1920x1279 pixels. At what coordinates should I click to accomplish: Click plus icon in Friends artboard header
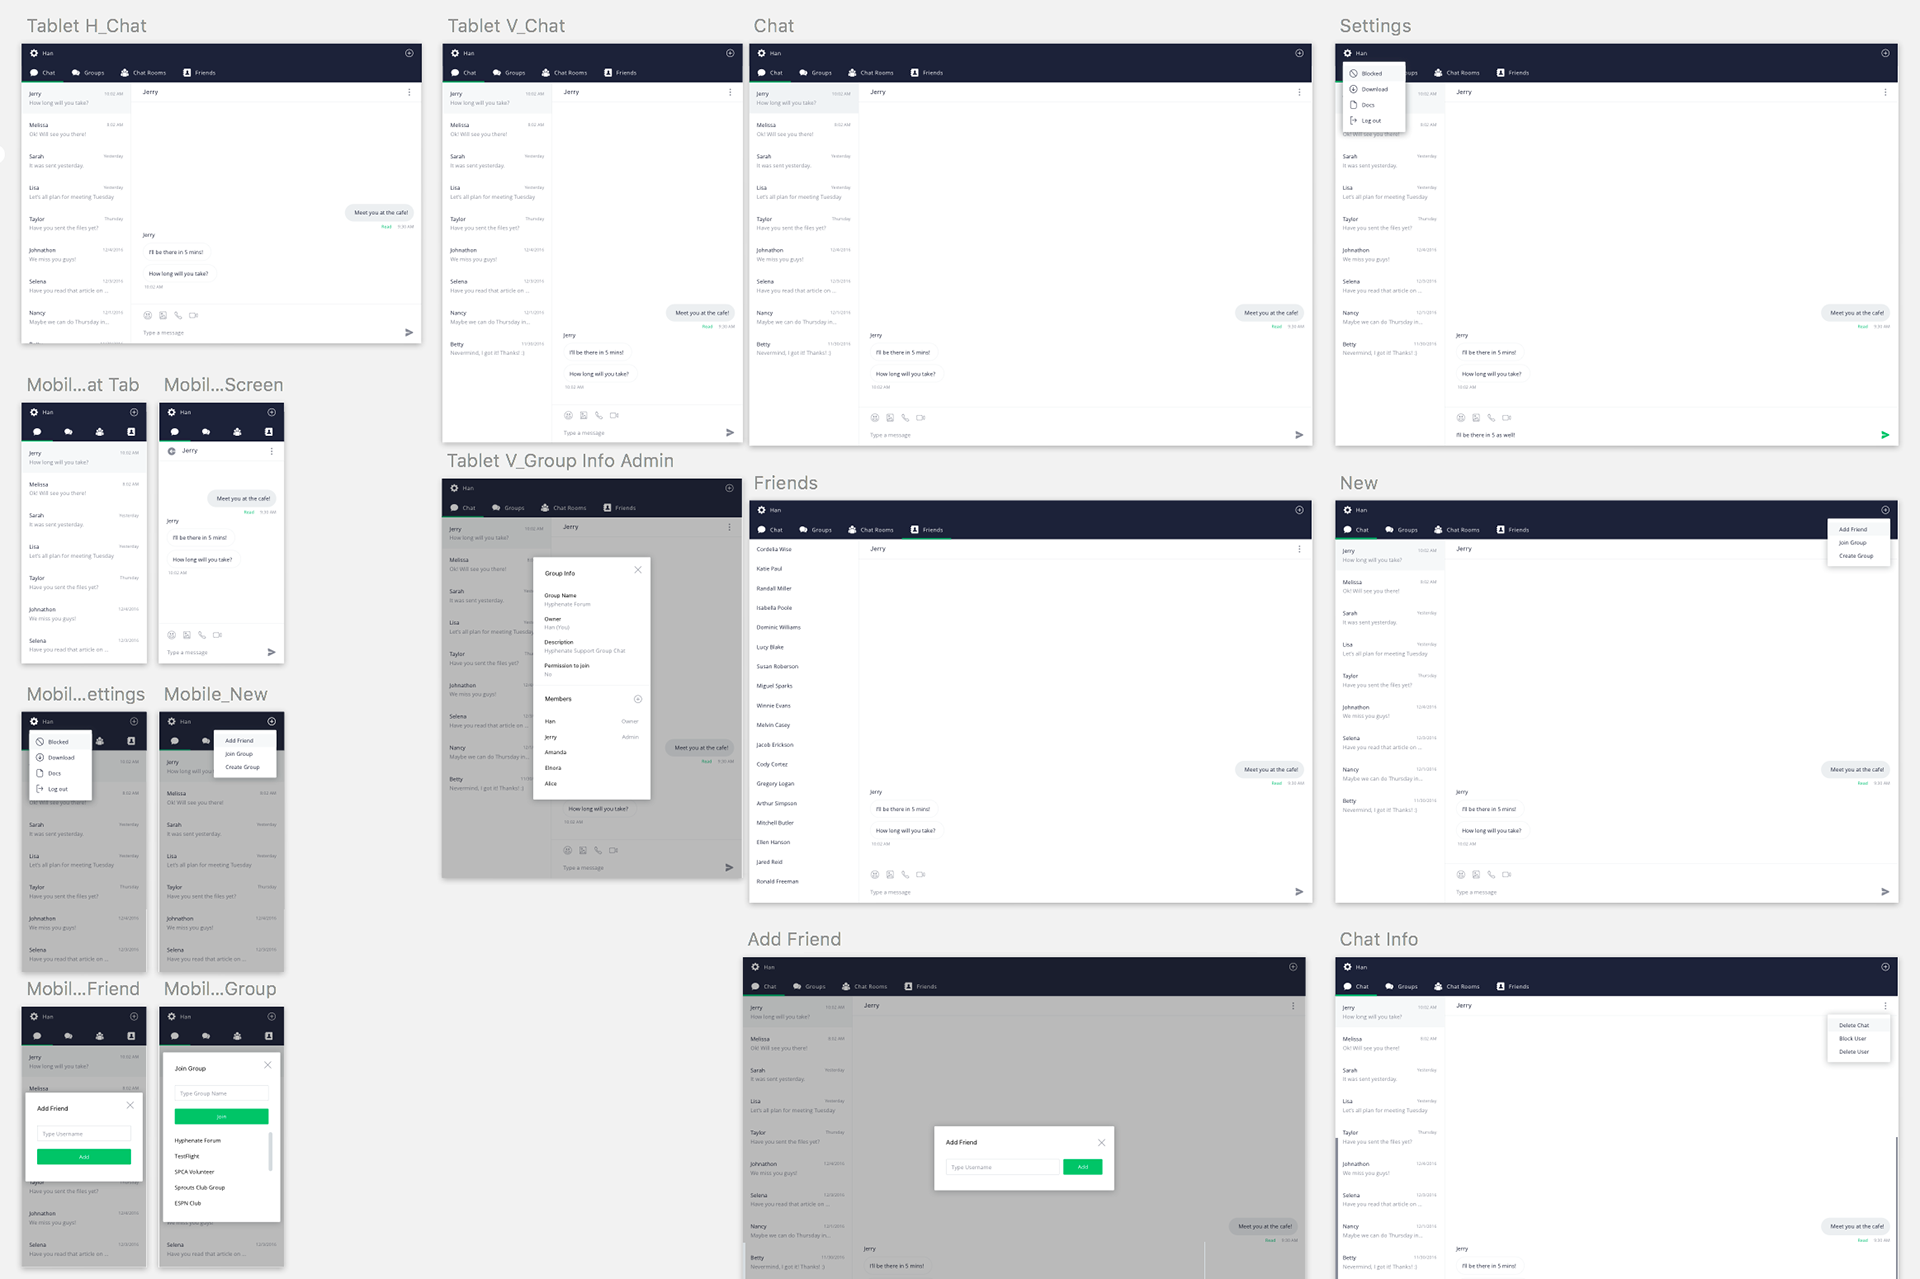click(x=1299, y=510)
